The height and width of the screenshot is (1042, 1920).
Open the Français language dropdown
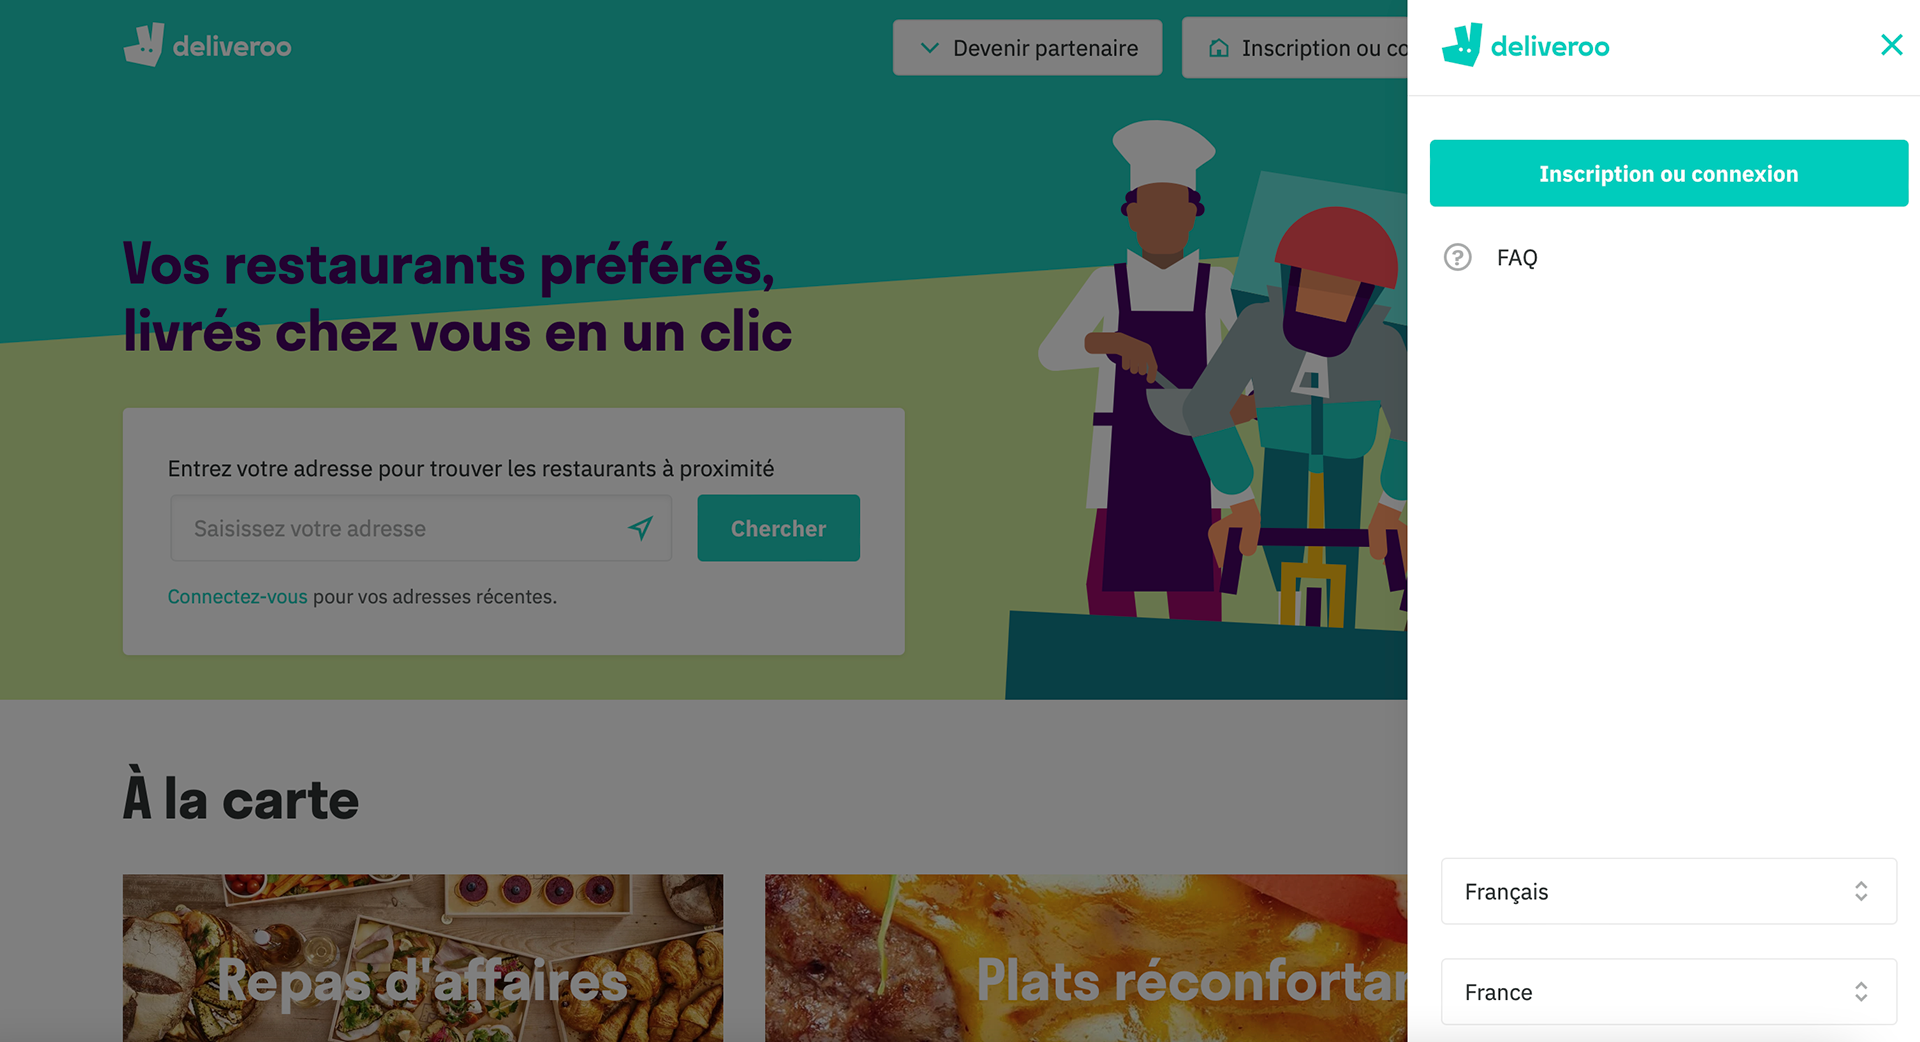1668,891
